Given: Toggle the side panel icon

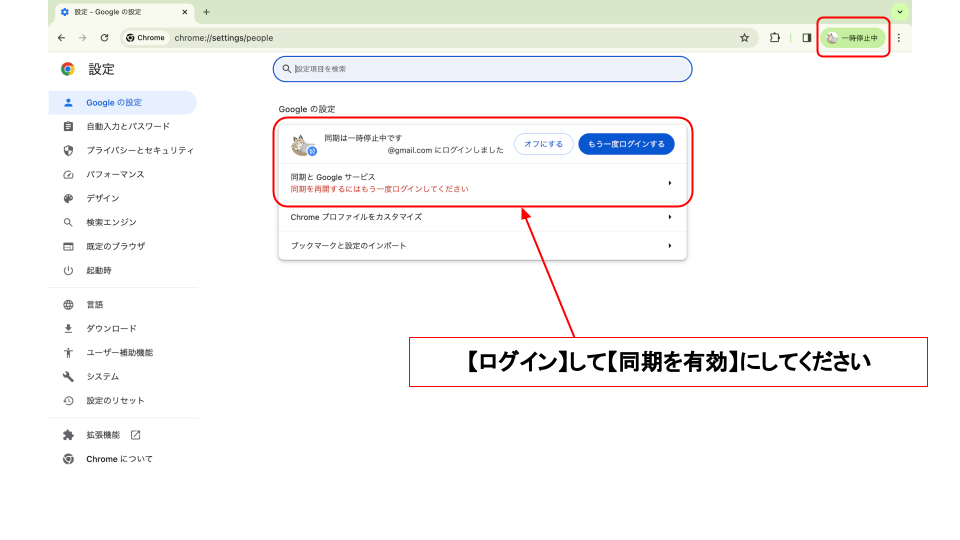Looking at the screenshot, I should (806, 38).
